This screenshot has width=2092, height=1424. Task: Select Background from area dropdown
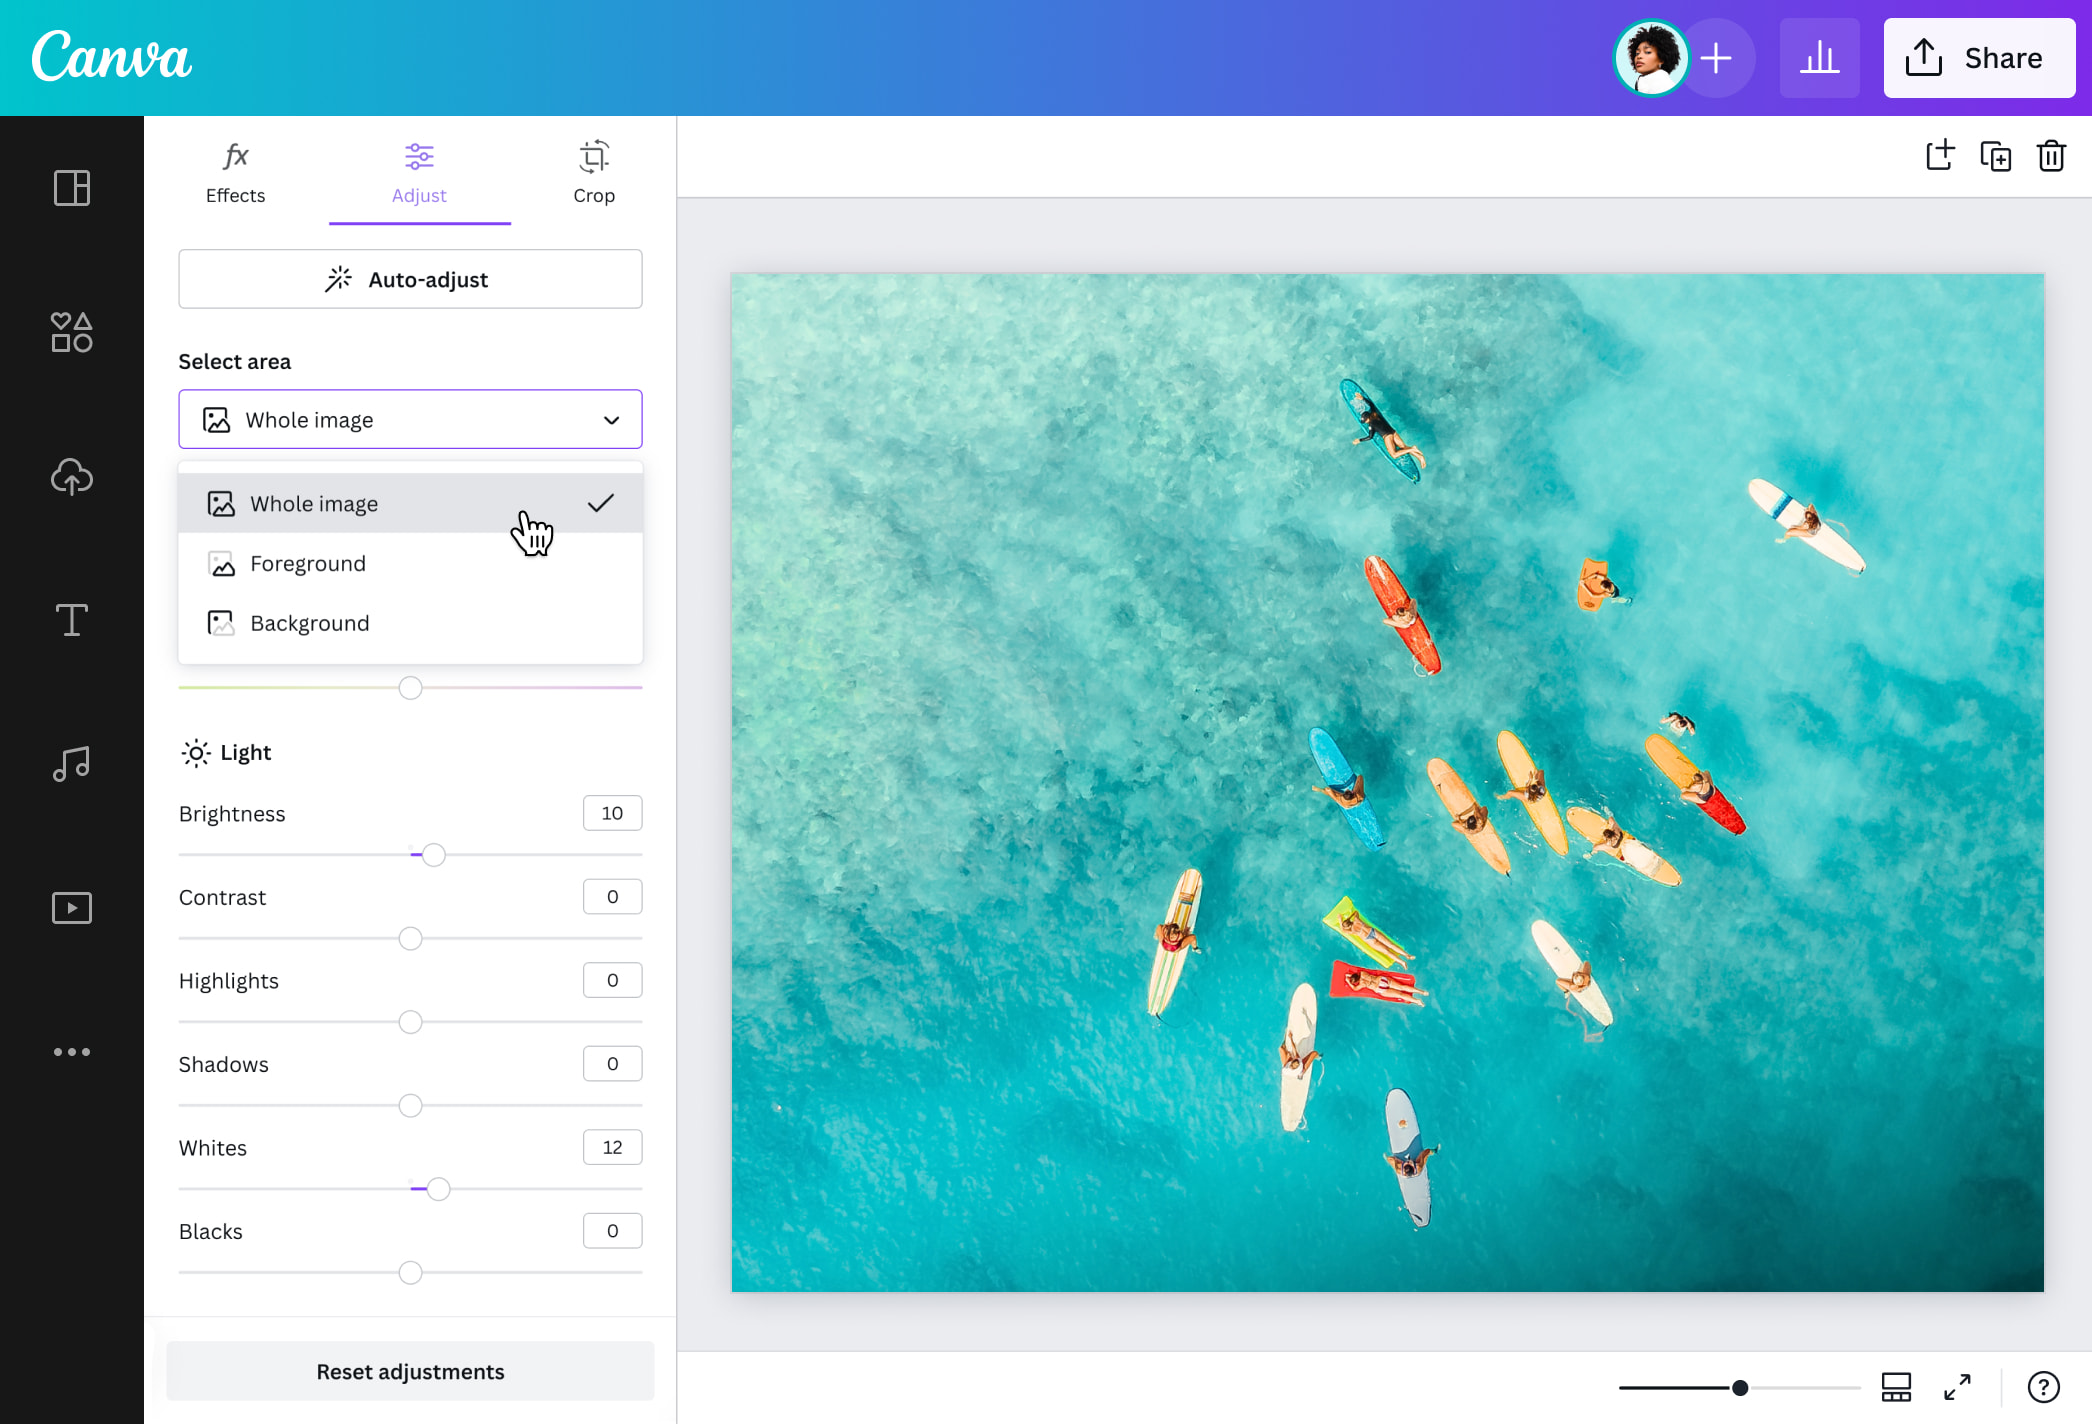[310, 621]
